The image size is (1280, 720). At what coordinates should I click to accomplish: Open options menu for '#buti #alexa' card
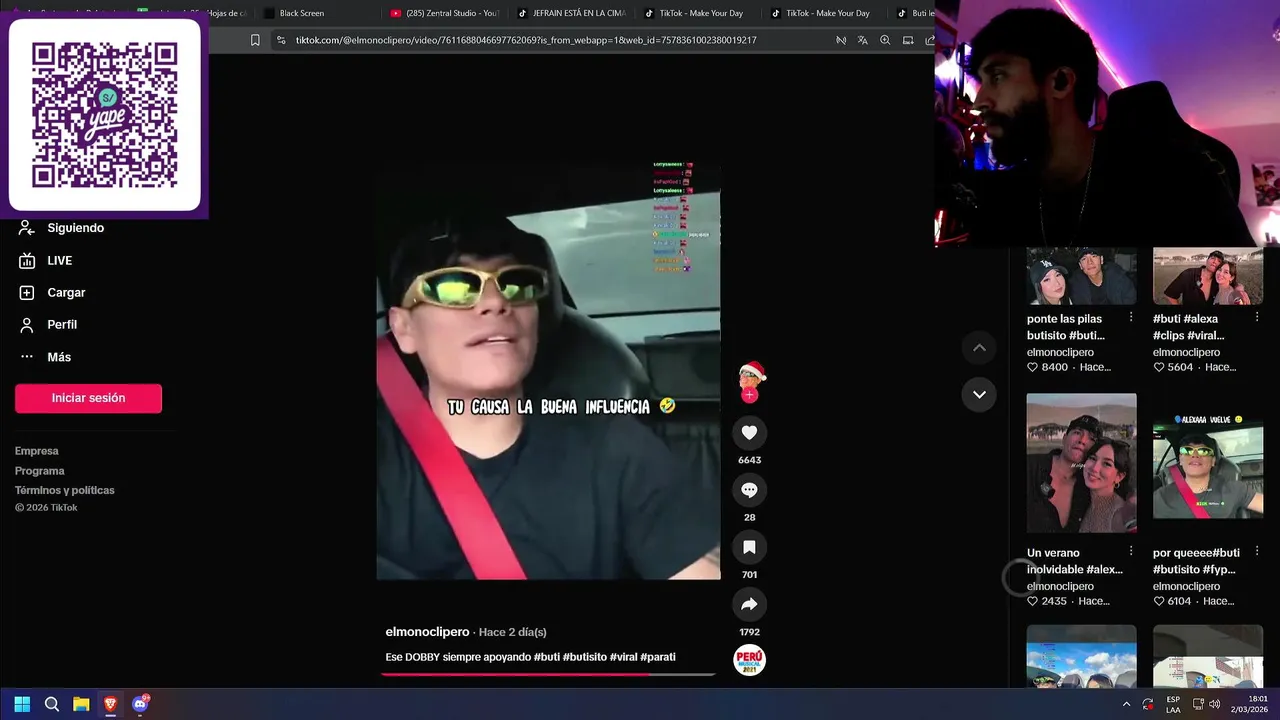1257,317
